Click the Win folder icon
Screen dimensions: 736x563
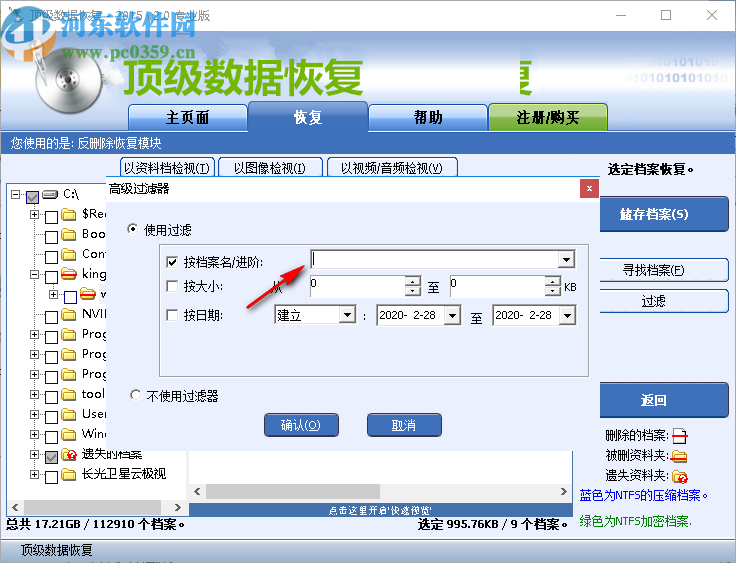point(69,434)
